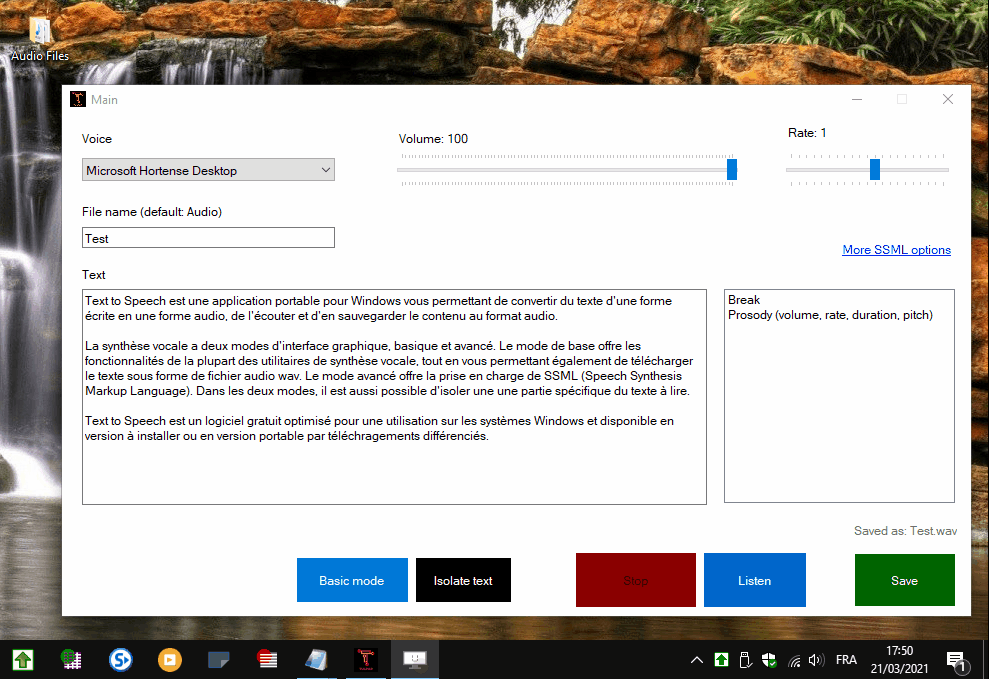The height and width of the screenshot is (679, 989).
Task: Click the Volume slider handle
Action: (x=732, y=170)
